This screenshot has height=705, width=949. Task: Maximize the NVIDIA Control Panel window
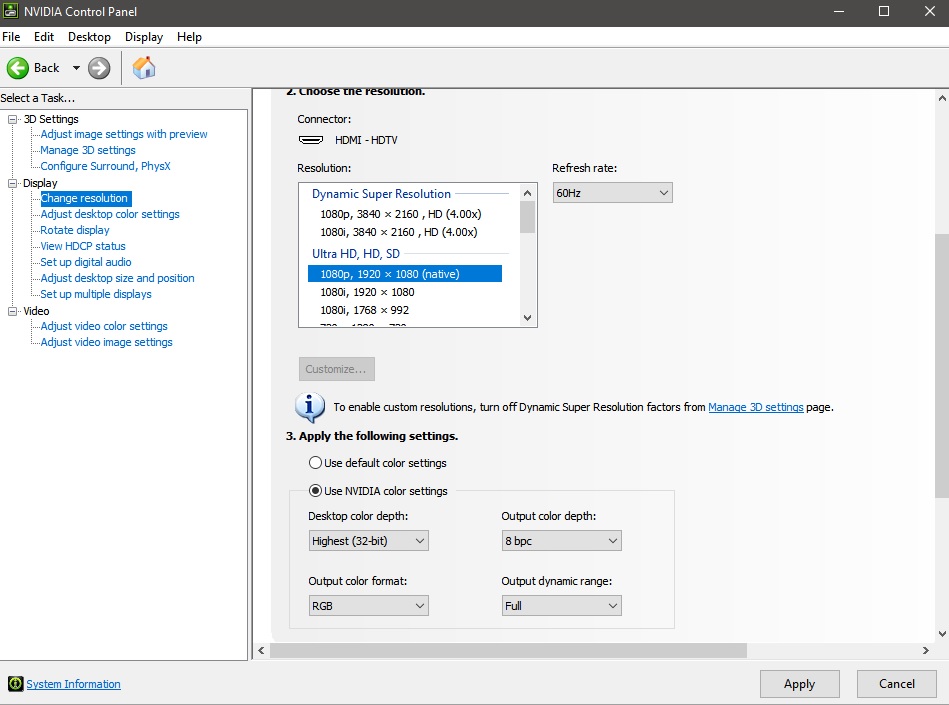pyautogui.click(x=884, y=11)
